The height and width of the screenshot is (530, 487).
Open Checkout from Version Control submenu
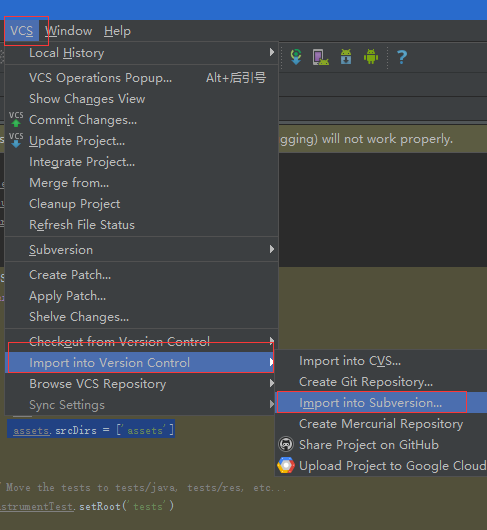tap(141, 342)
